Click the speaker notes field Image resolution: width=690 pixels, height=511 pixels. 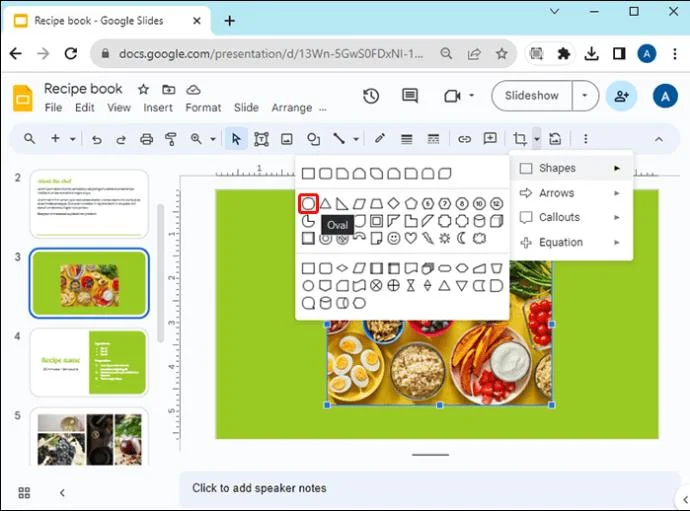tap(429, 488)
